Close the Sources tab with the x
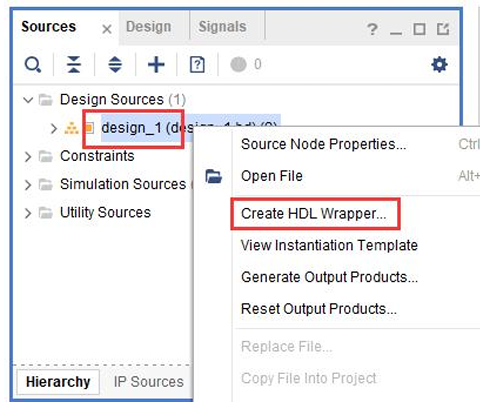Screen dimensions: 484x410 point(107,29)
